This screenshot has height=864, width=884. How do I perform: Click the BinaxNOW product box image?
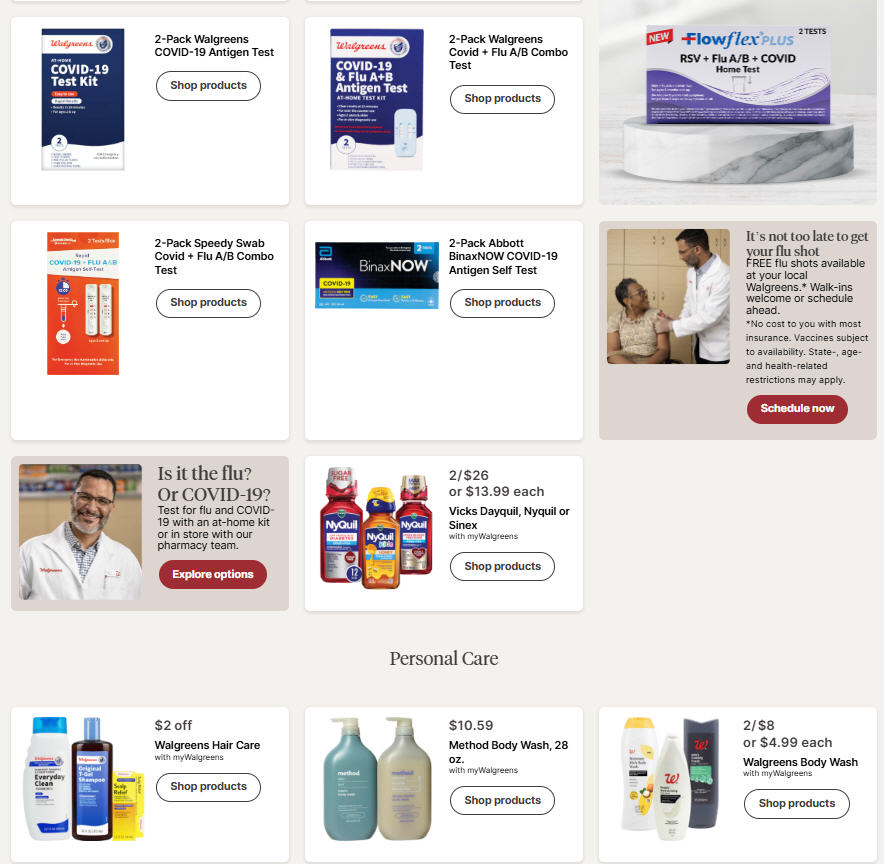coord(377,276)
